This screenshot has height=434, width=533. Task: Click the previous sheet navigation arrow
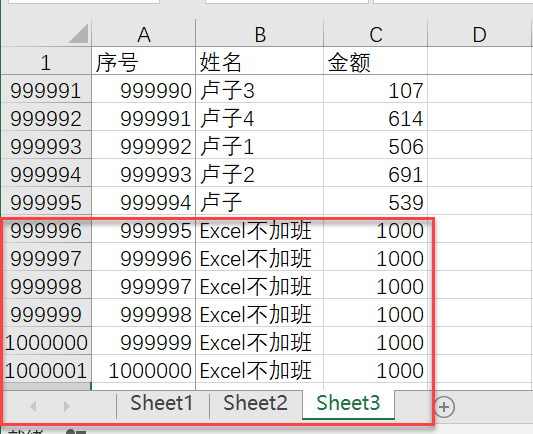(33, 406)
